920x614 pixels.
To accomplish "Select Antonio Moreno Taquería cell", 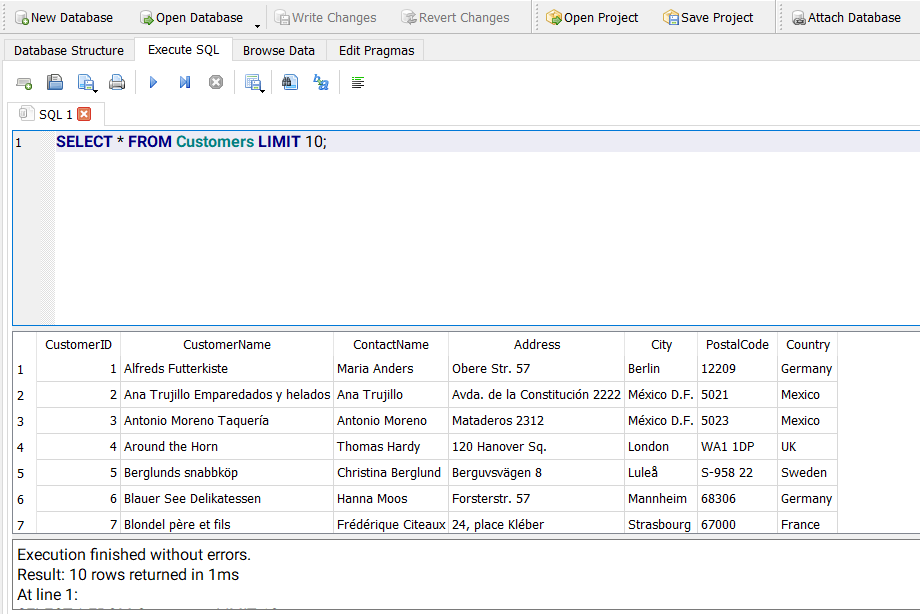I will pos(227,421).
